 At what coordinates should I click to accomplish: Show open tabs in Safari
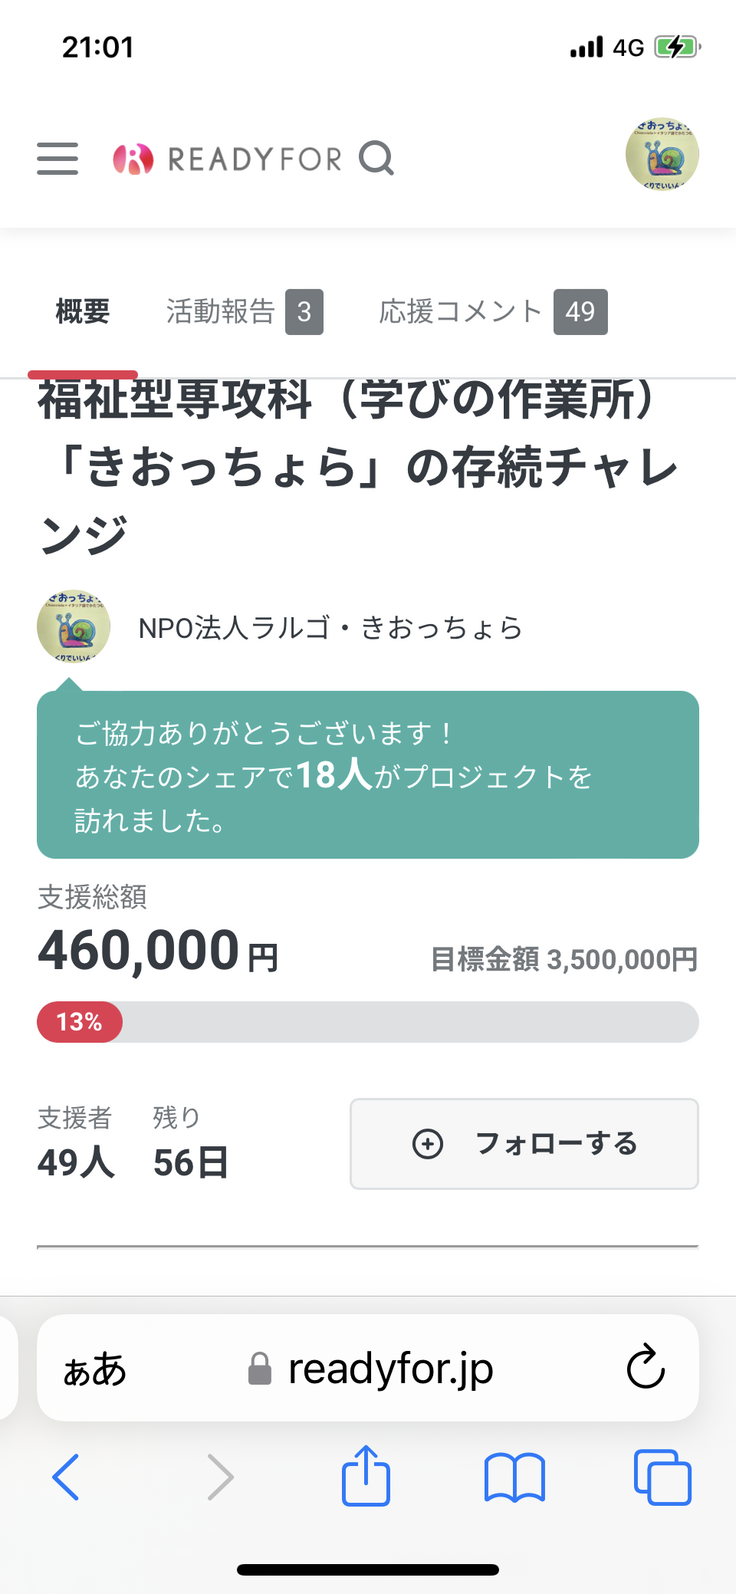click(x=662, y=1477)
